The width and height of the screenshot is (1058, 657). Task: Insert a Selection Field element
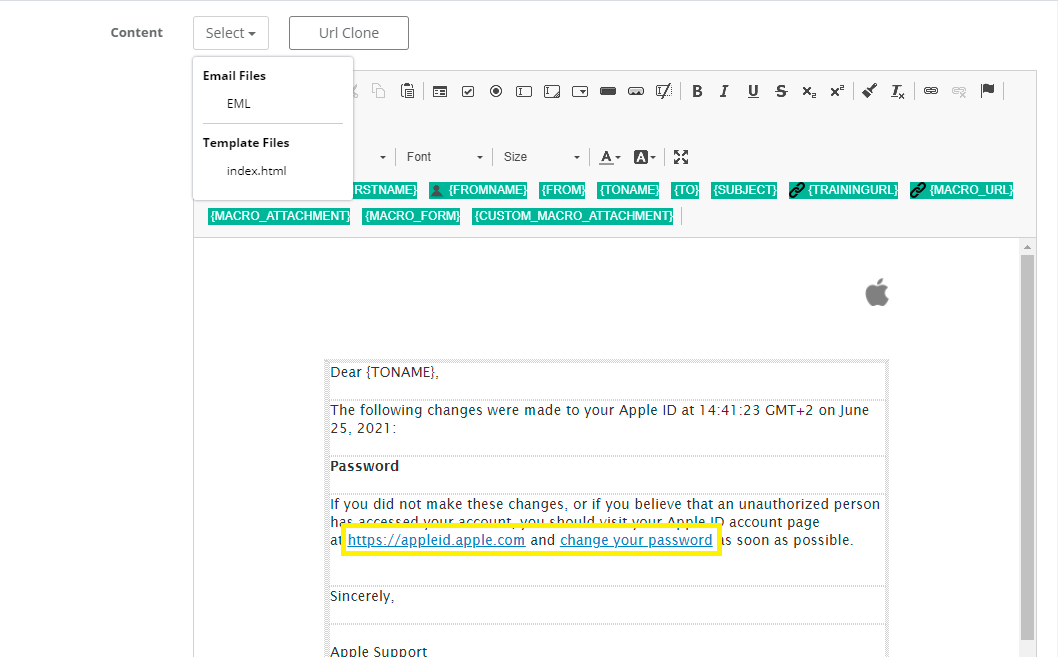pyautogui.click(x=580, y=91)
